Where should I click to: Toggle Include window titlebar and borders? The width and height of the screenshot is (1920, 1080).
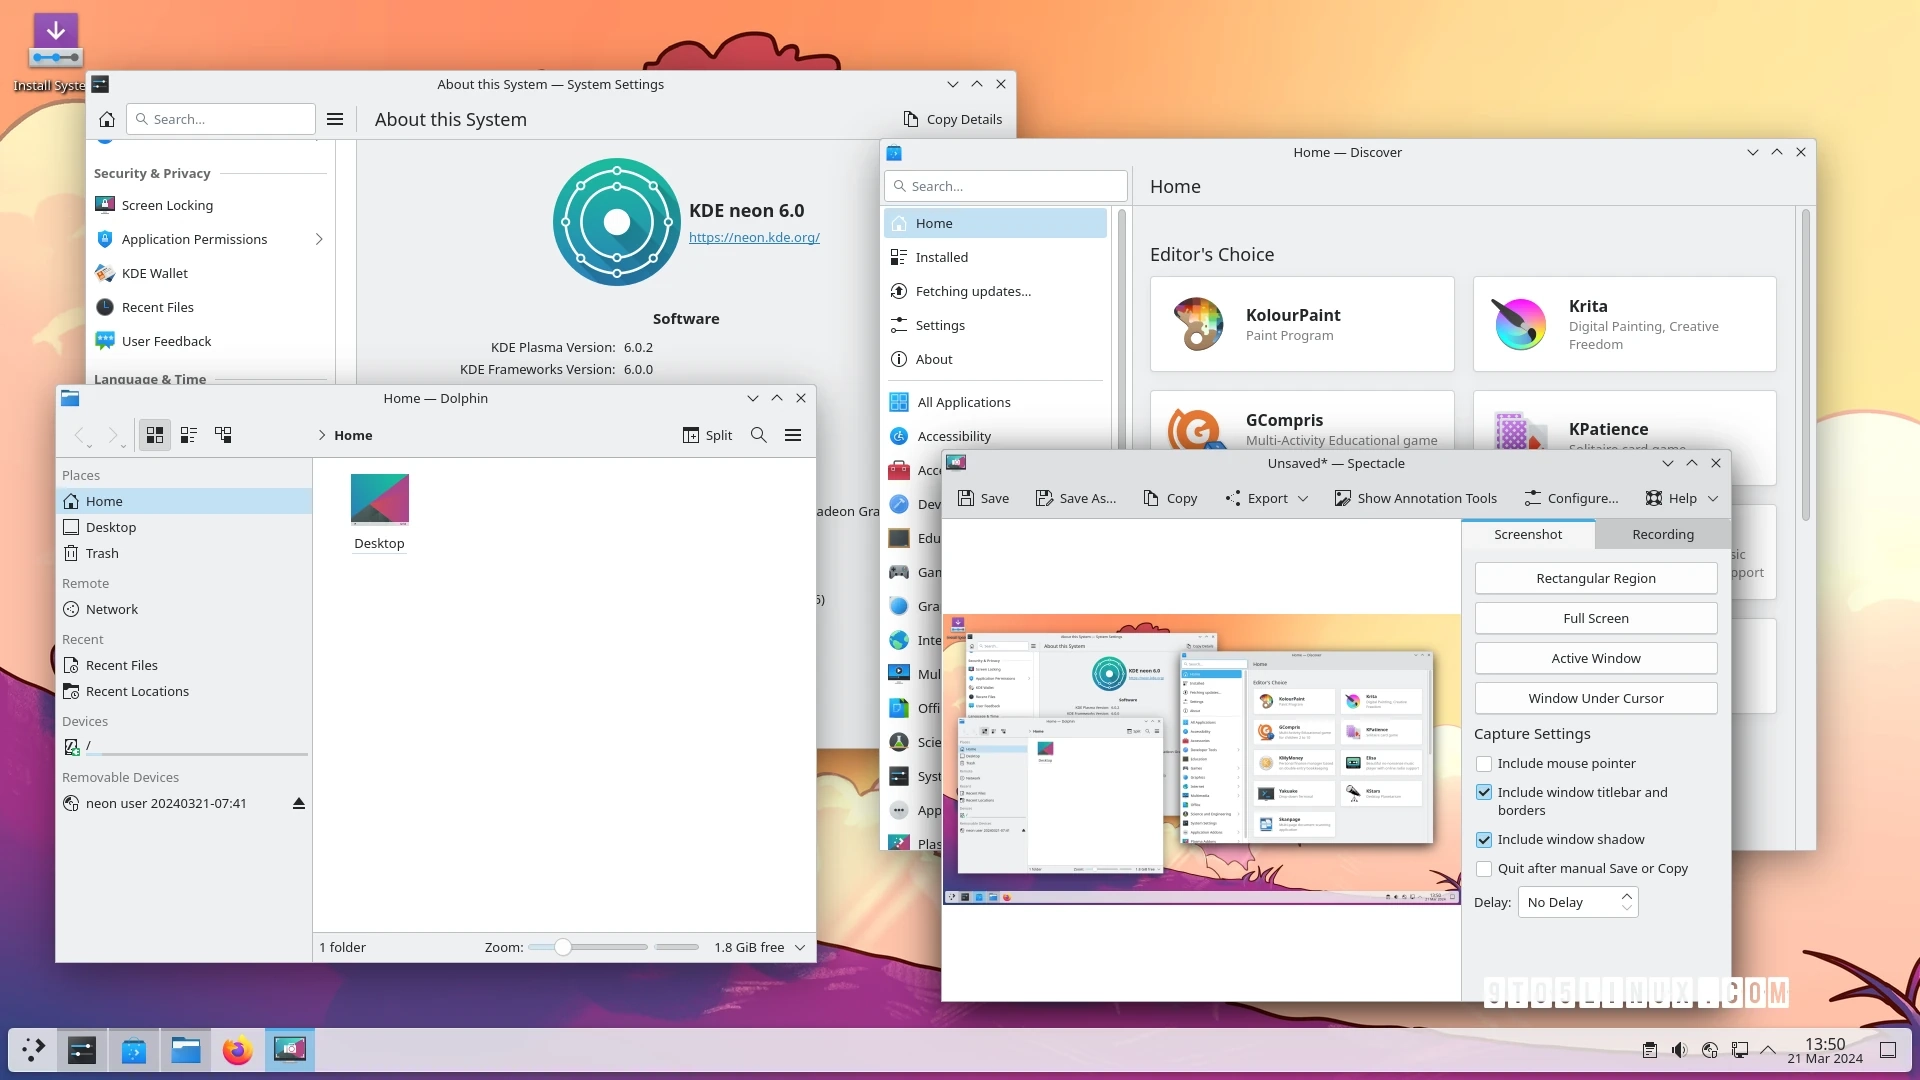[x=1484, y=791]
